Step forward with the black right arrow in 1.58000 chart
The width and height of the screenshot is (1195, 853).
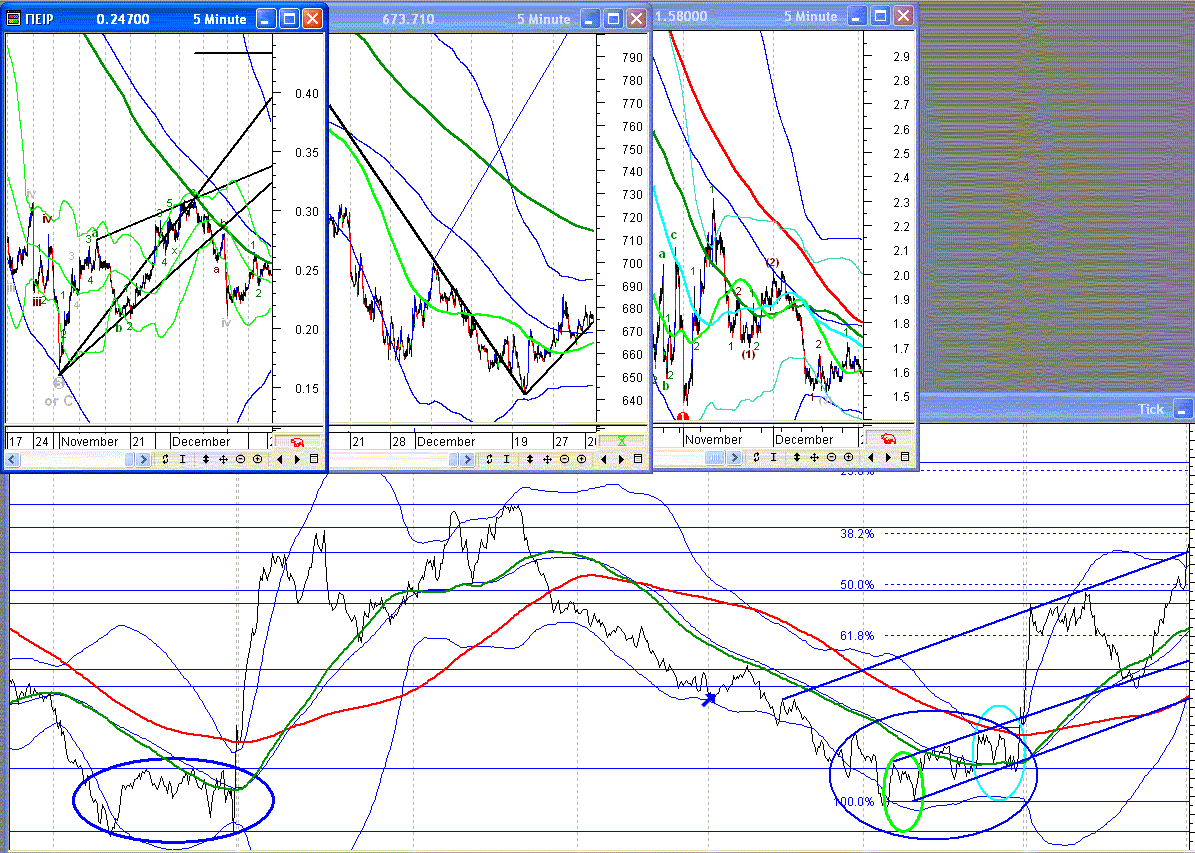click(x=888, y=457)
